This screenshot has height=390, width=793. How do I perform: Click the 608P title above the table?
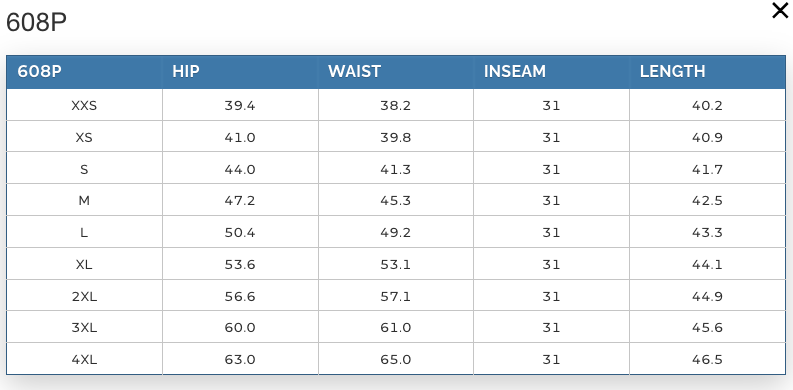(36, 23)
